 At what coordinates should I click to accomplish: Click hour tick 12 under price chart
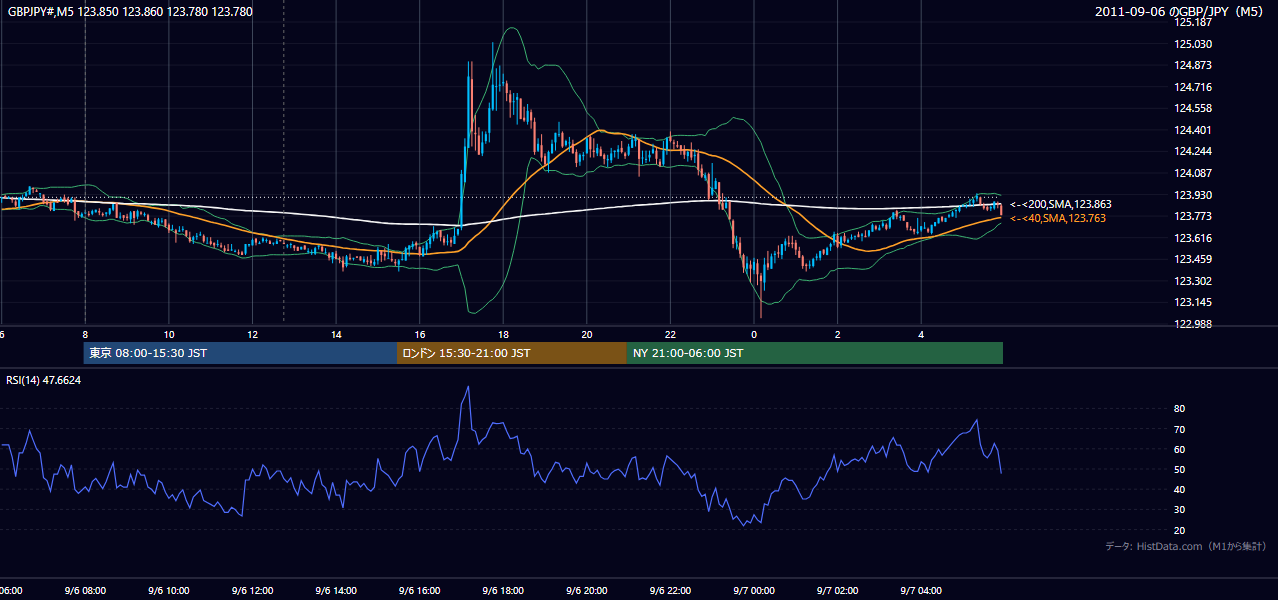click(x=253, y=335)
